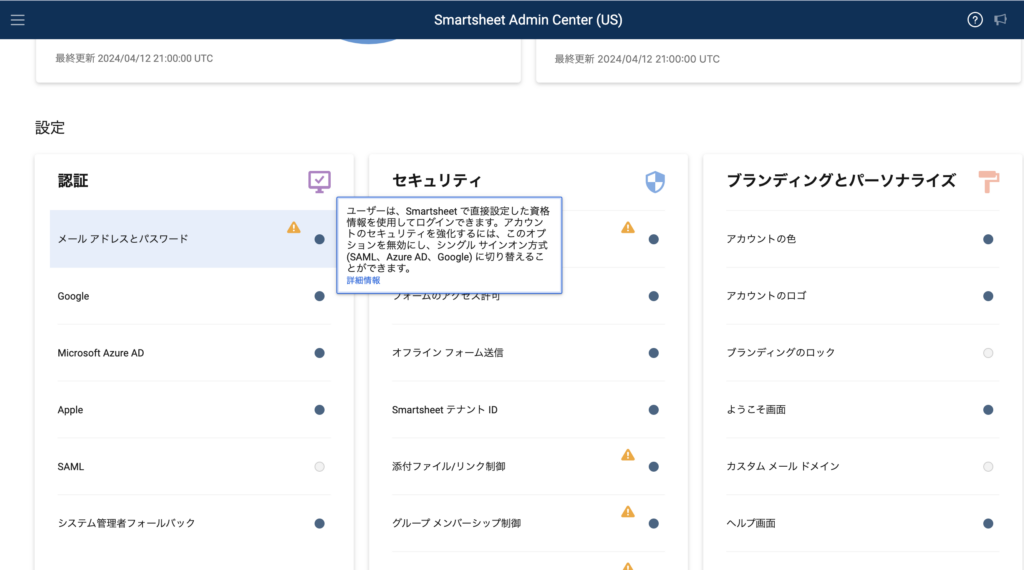The width and height of the screenshot is (1024, 570).
Task: Toggle the フォームのアクセス許可 status dot
Action: 653,296
